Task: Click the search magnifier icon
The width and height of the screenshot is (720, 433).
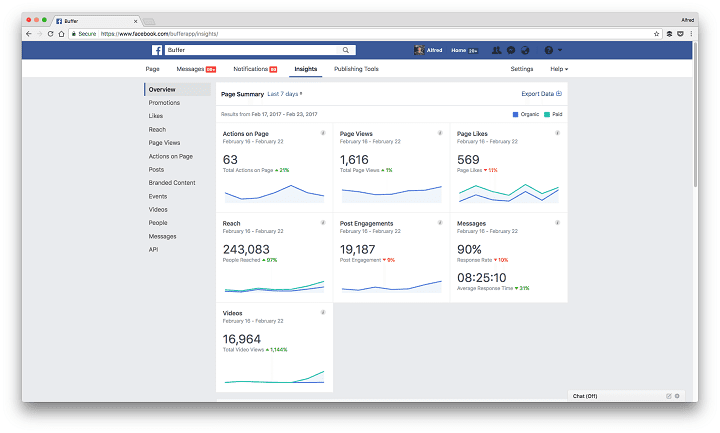Action: click(346, 50)
